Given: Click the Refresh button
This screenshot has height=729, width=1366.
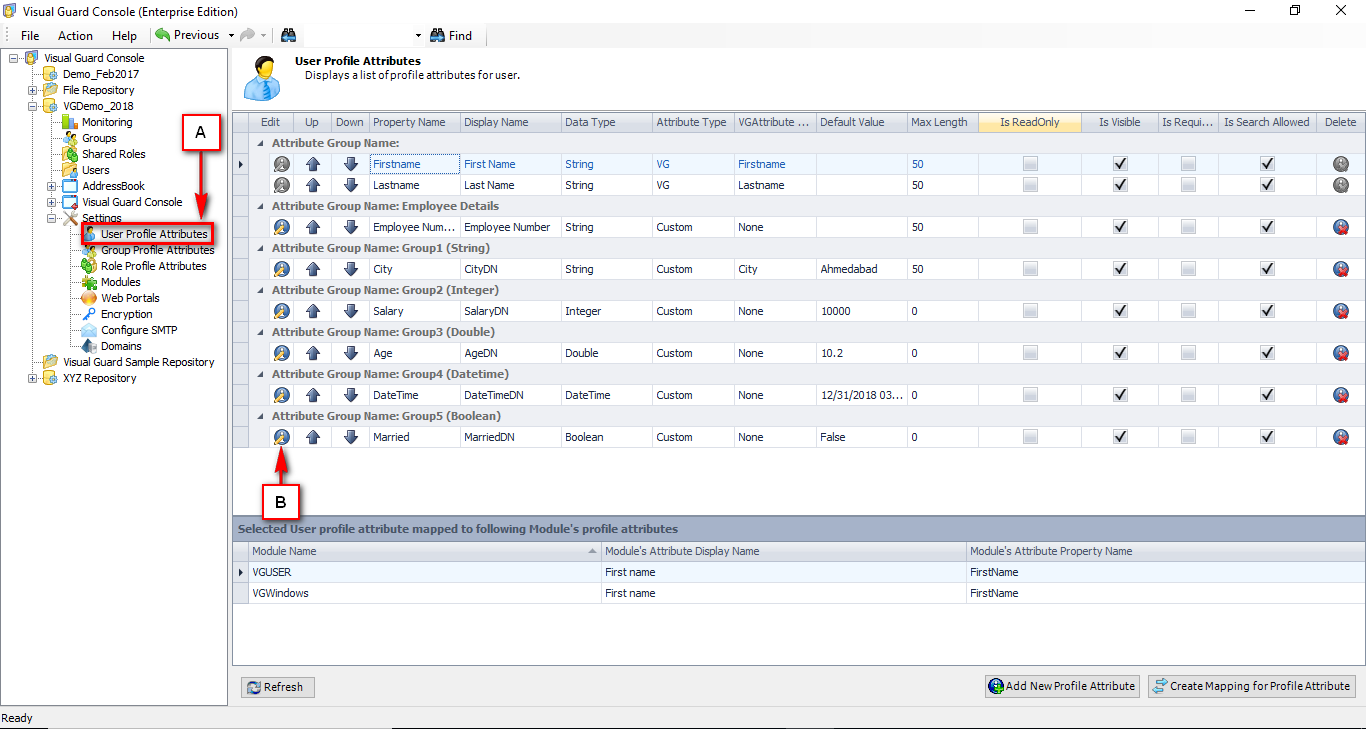Looking at the screenshot, I should (x=278, y=687).
